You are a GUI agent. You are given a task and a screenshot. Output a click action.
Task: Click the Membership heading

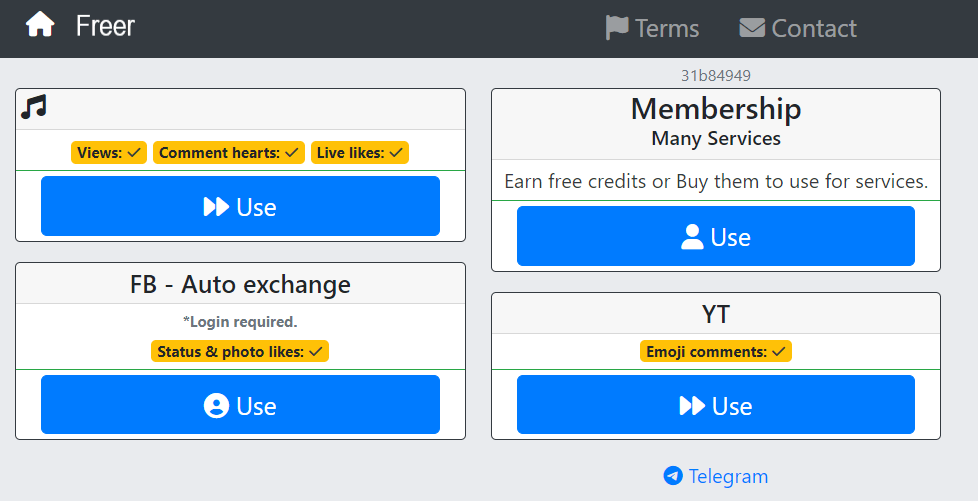(x=716, y=109)
